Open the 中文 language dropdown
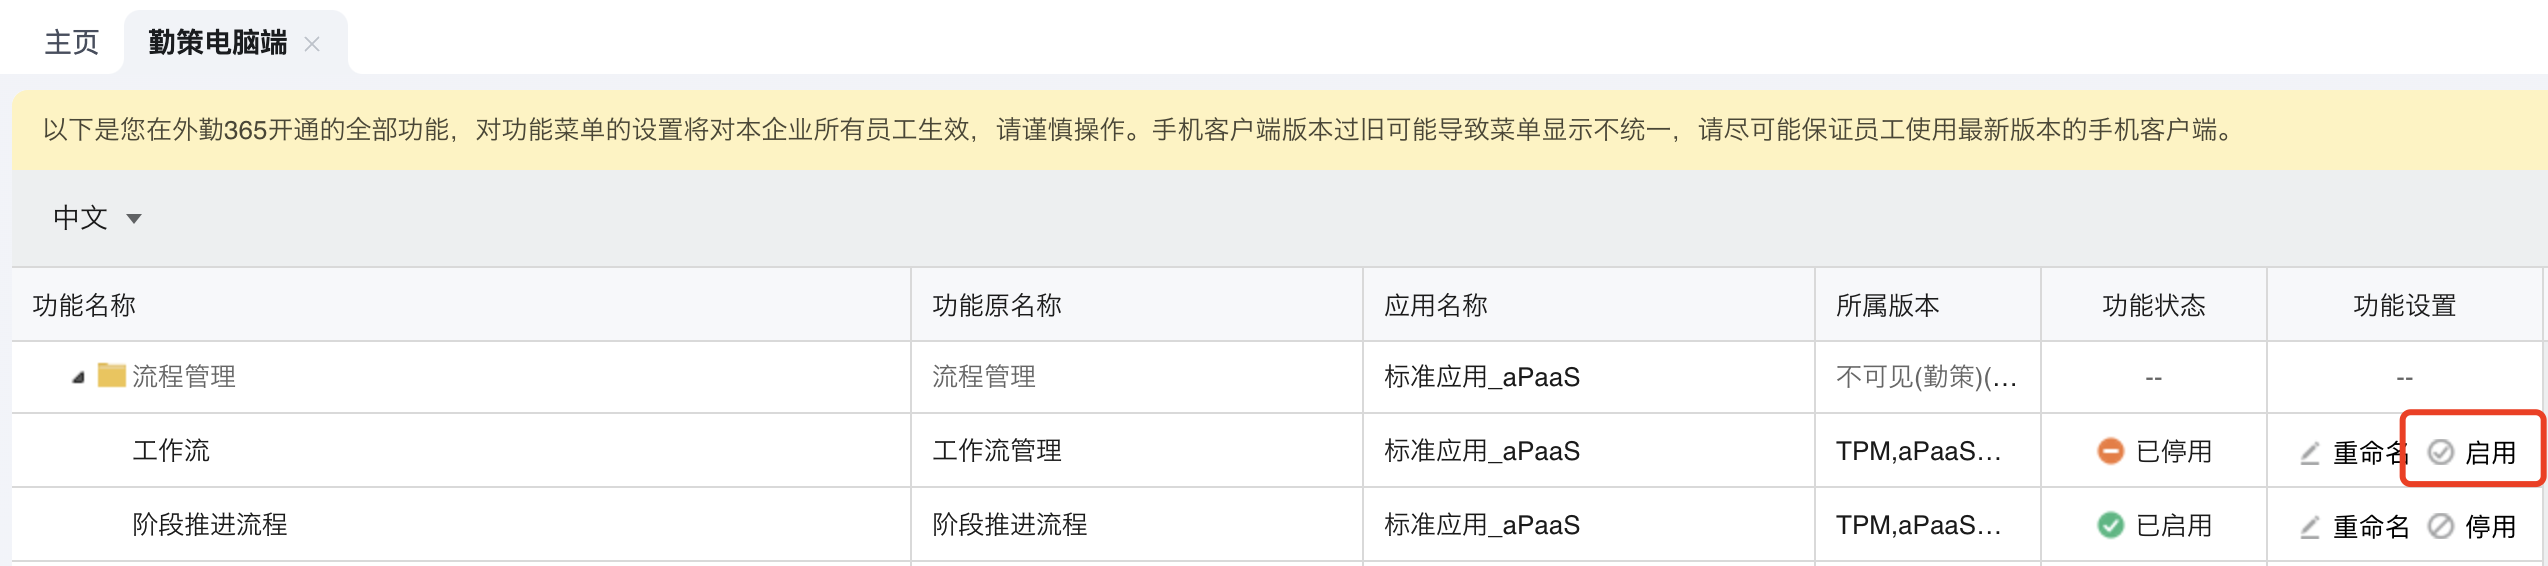Viewport: 2548px width, 566px height. 97,218
